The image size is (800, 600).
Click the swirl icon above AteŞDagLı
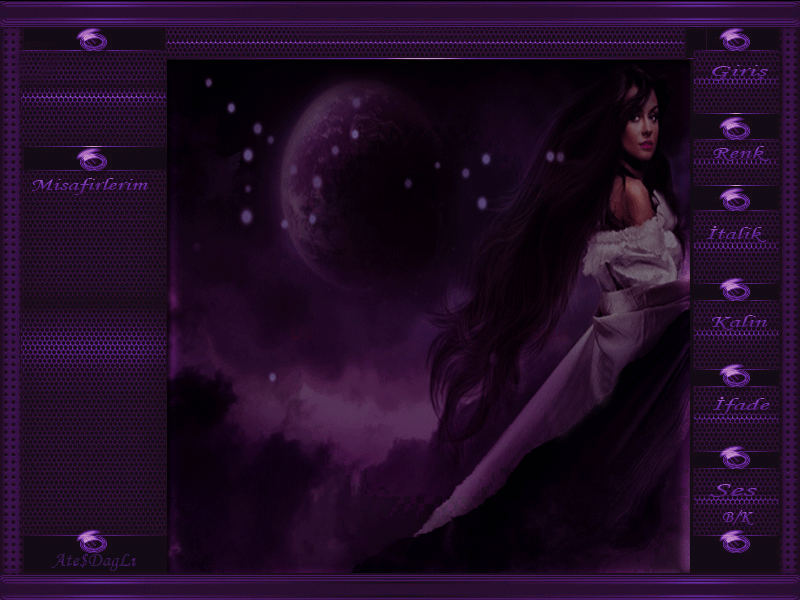click(92, 542)
